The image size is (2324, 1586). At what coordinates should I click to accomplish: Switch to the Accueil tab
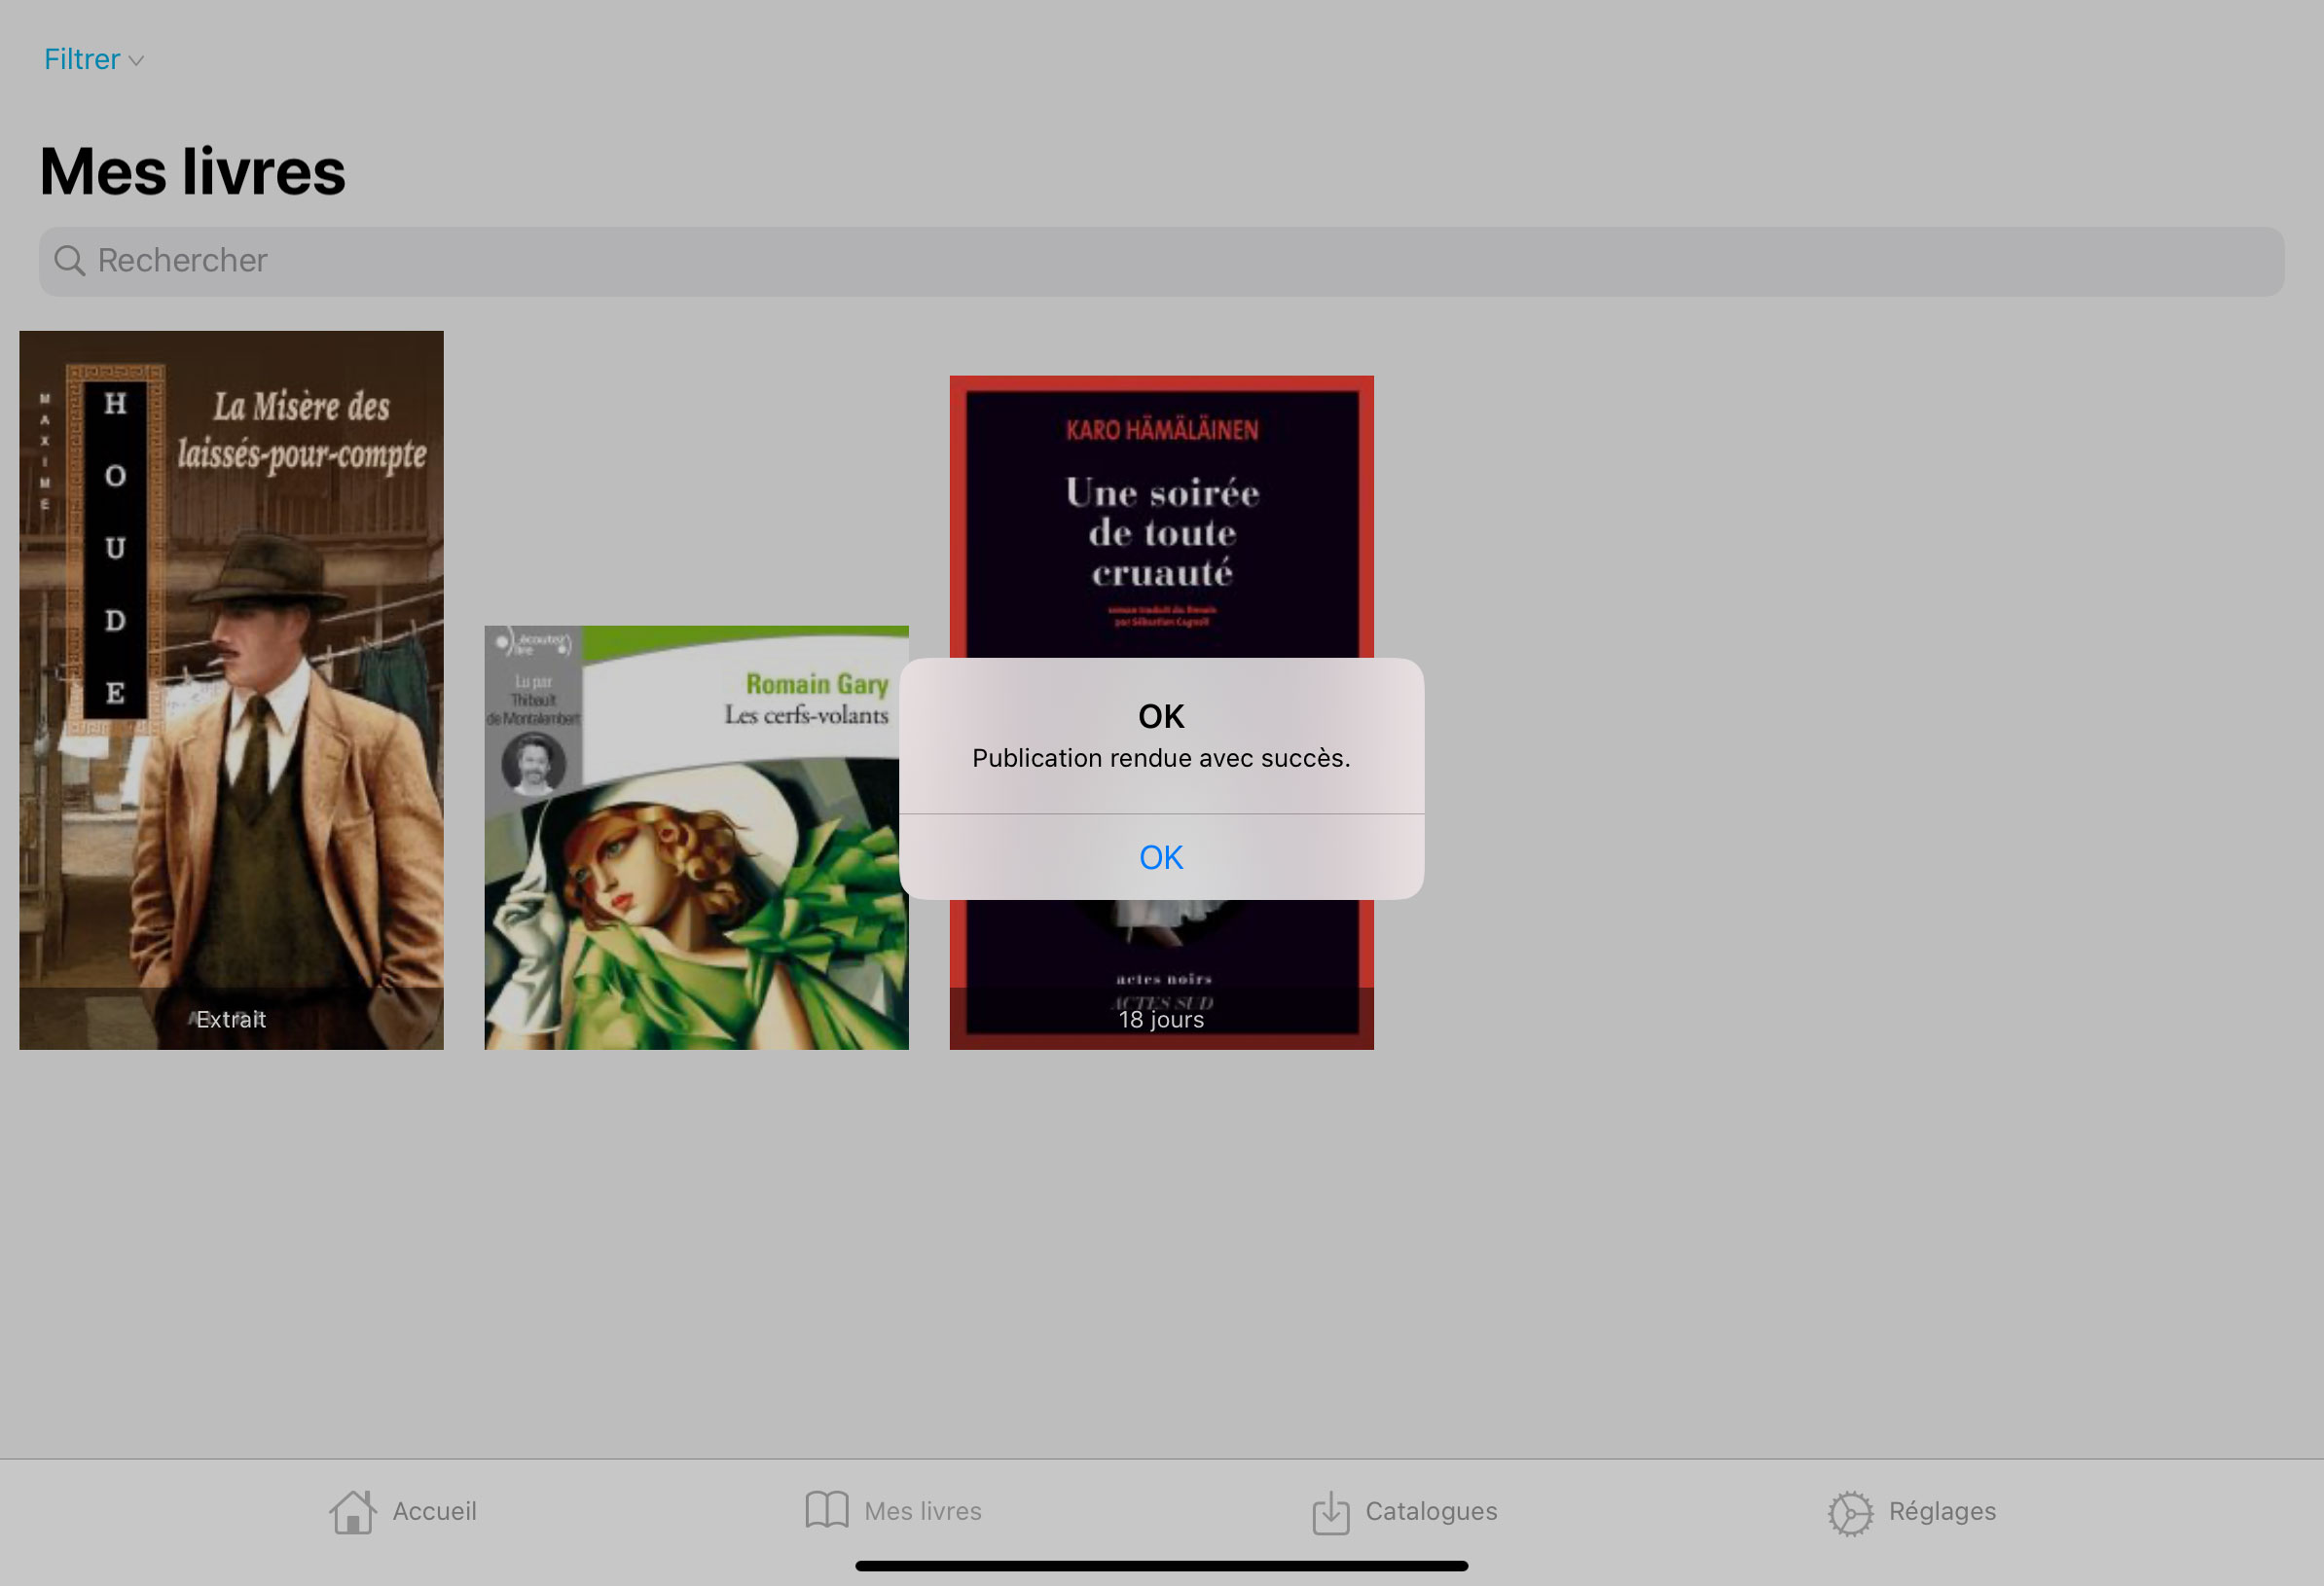click(434, 1511)
